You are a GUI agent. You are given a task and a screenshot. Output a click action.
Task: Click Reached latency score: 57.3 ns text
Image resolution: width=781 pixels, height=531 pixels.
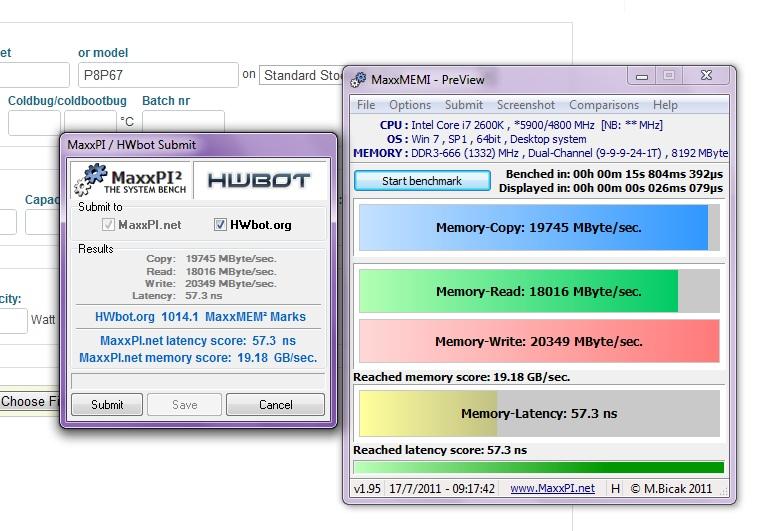coord(440,450)
